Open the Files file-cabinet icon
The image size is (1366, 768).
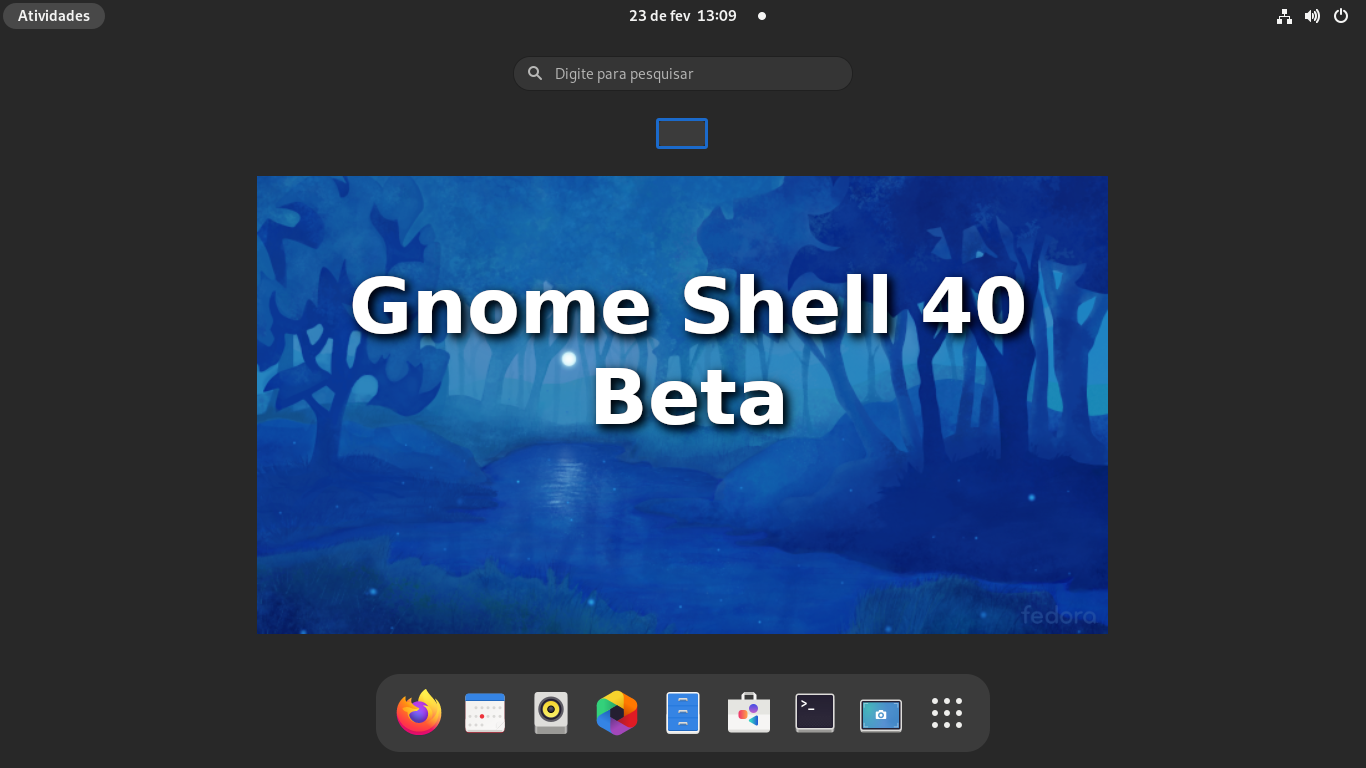683,713
